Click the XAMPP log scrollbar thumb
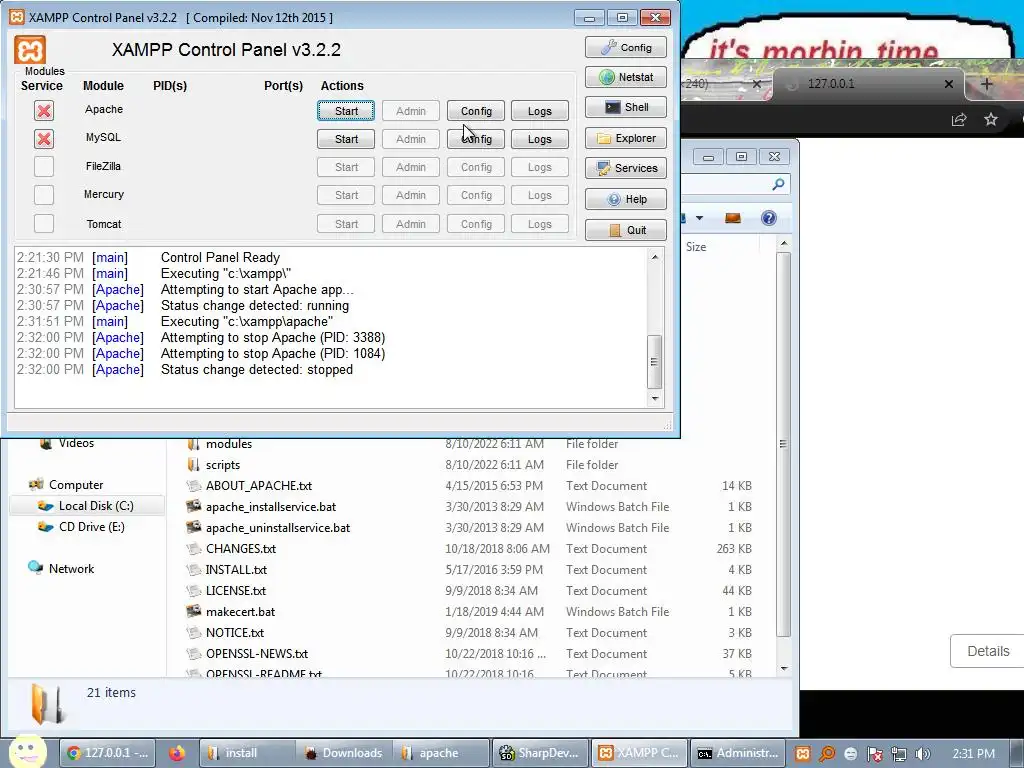 [655, 361]
